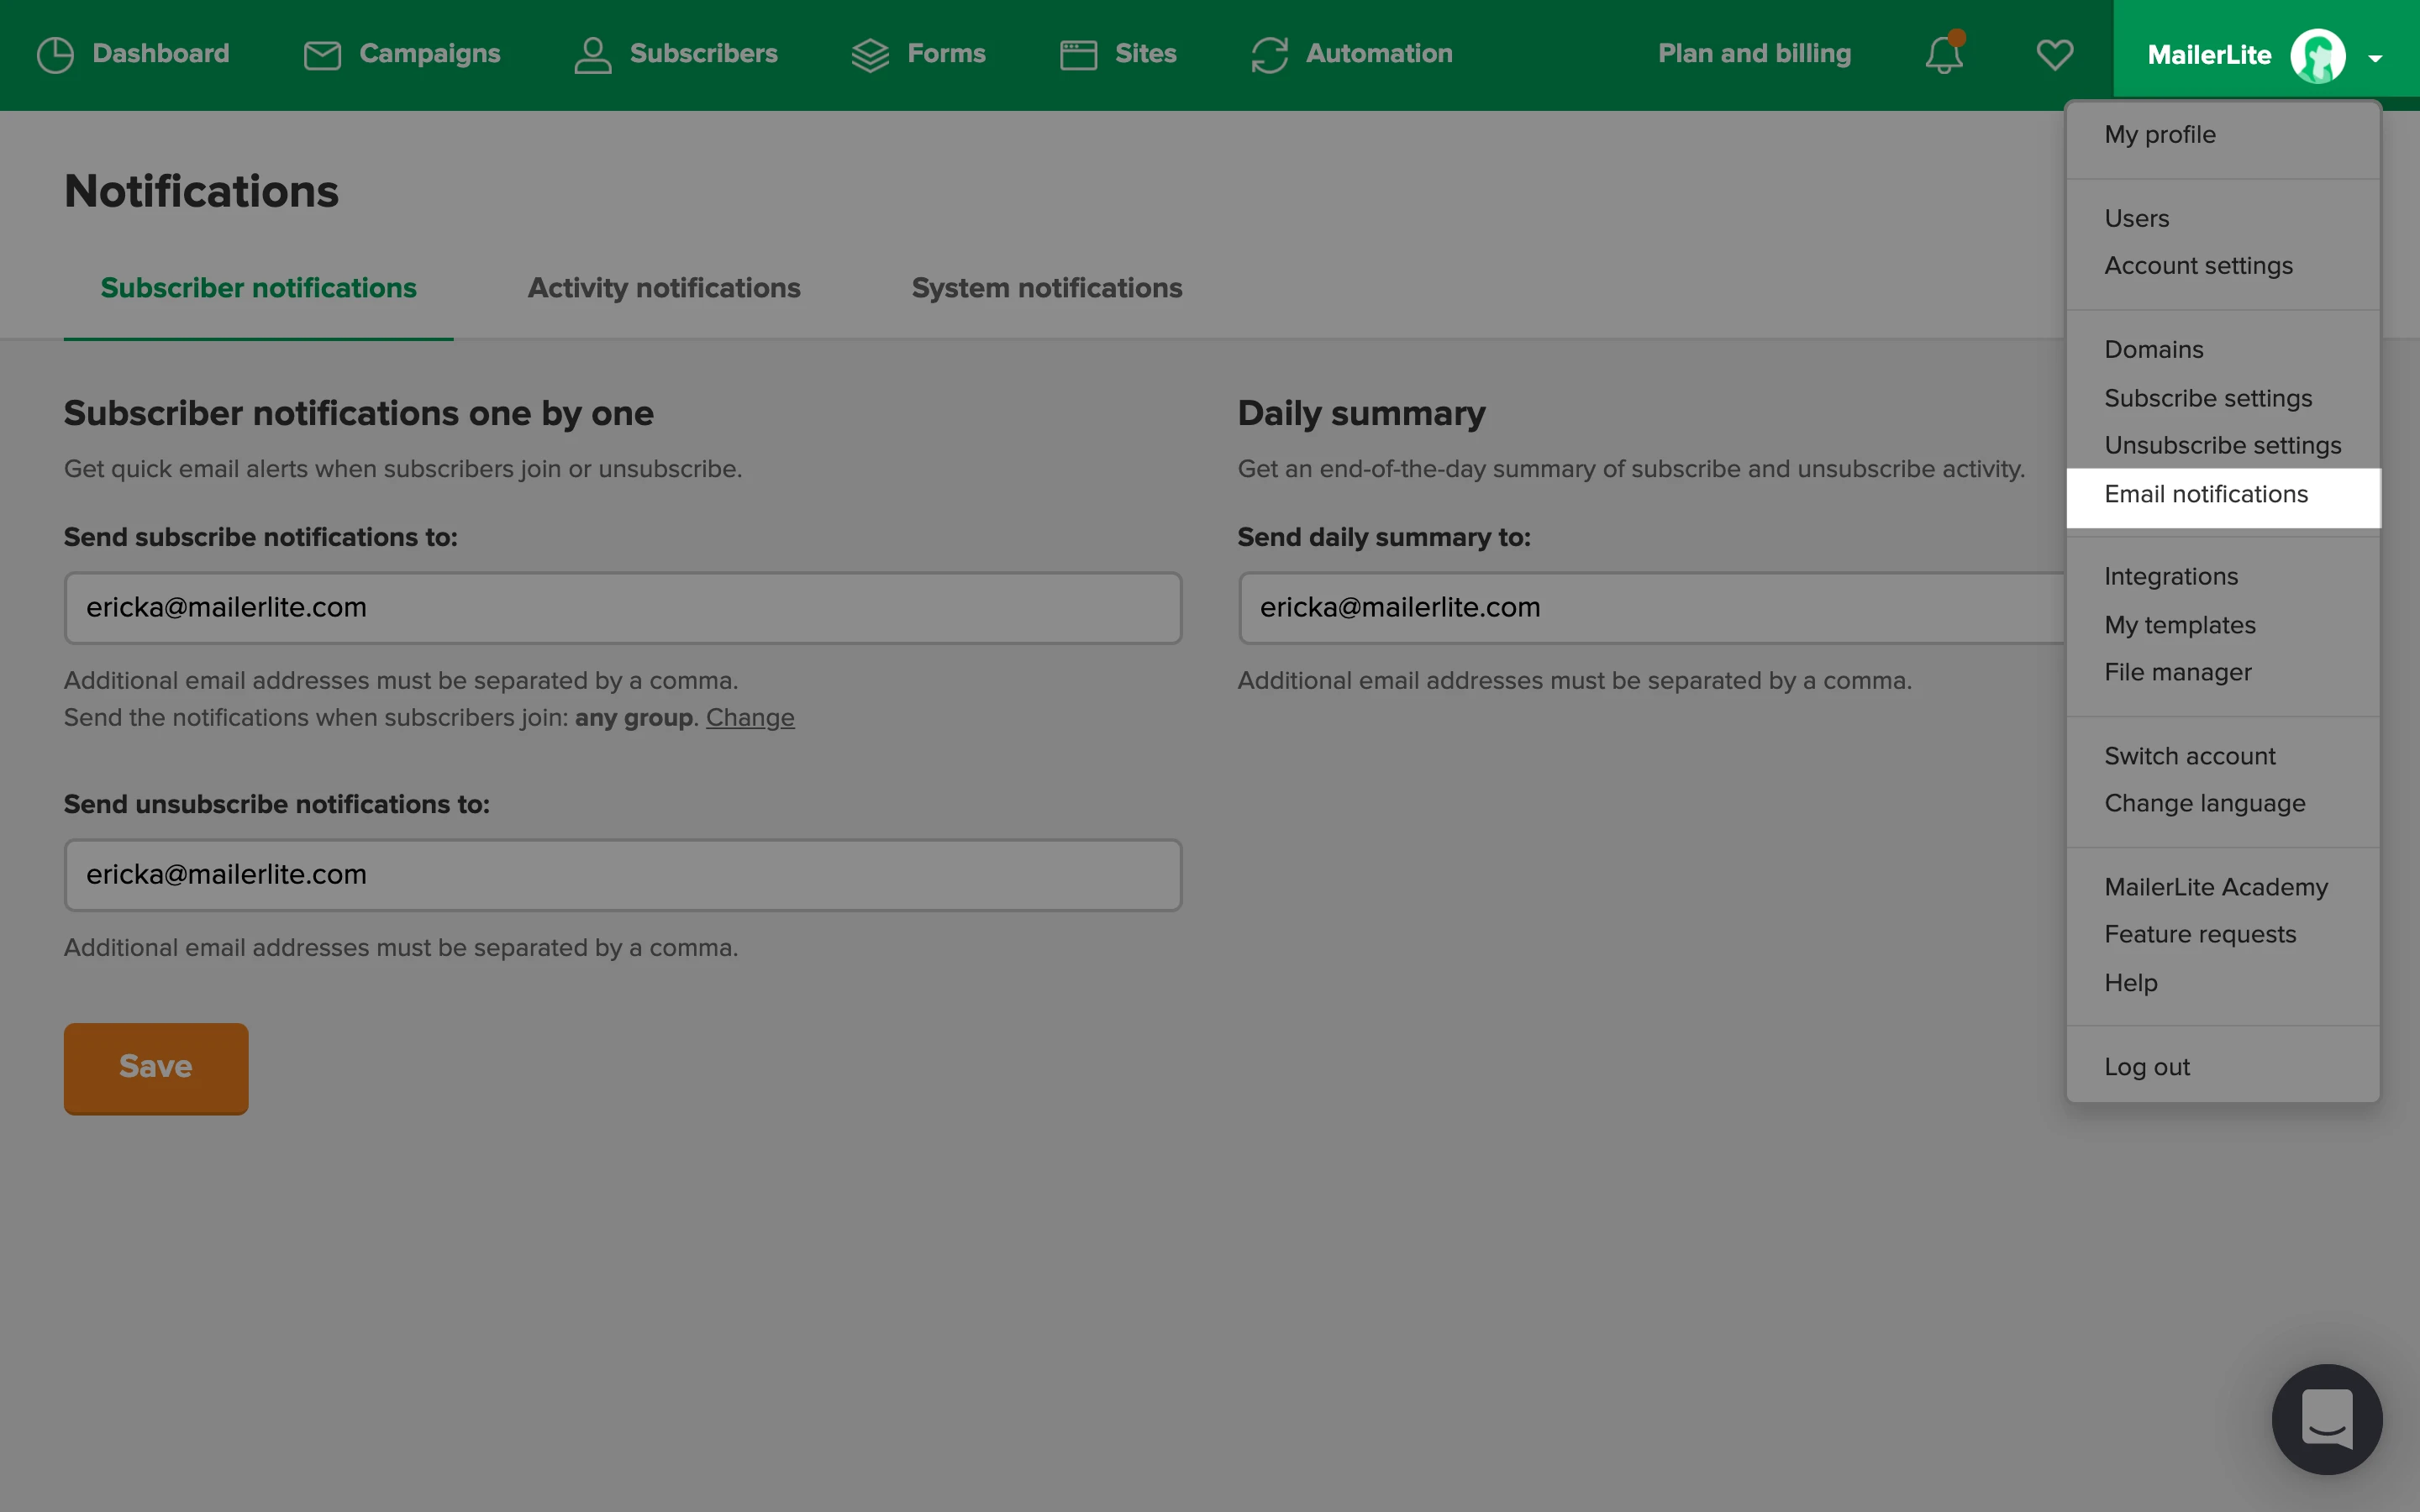Choose Unsubscribe settings in dropdown menu
Viewport: 2420px width, 1512px height.
click(2222, 446)
